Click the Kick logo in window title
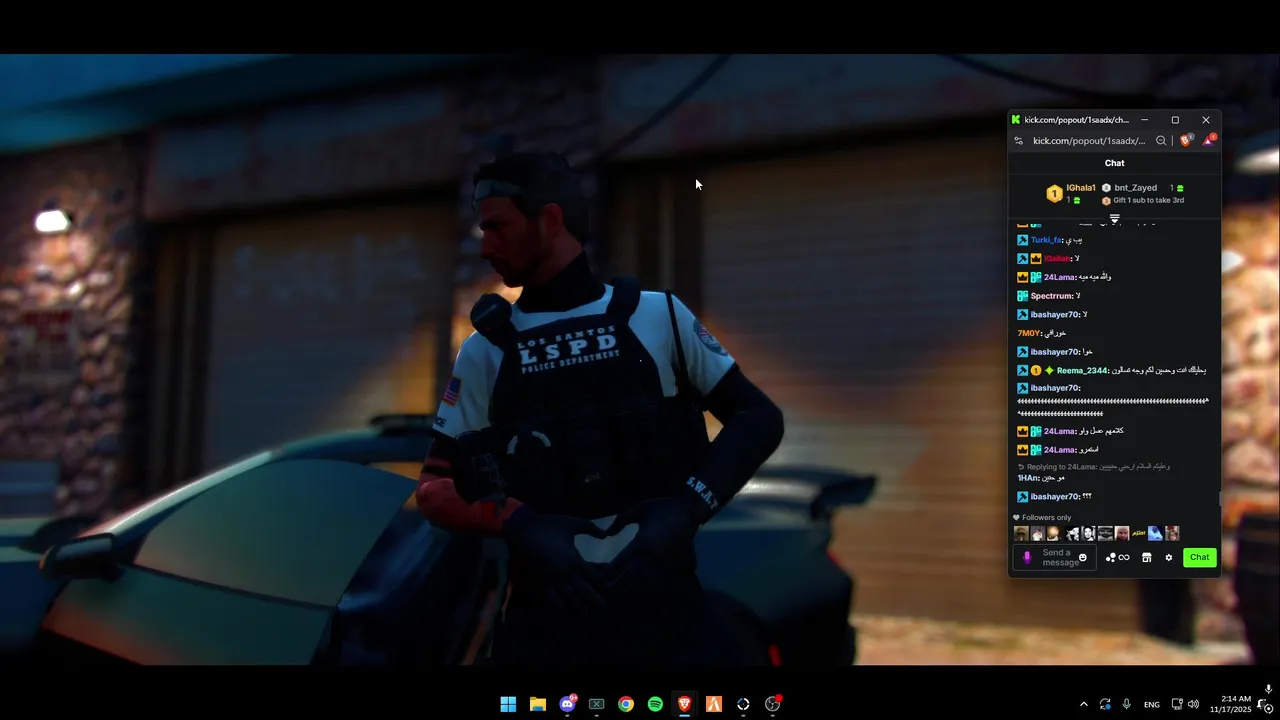 pos(1016,120)
